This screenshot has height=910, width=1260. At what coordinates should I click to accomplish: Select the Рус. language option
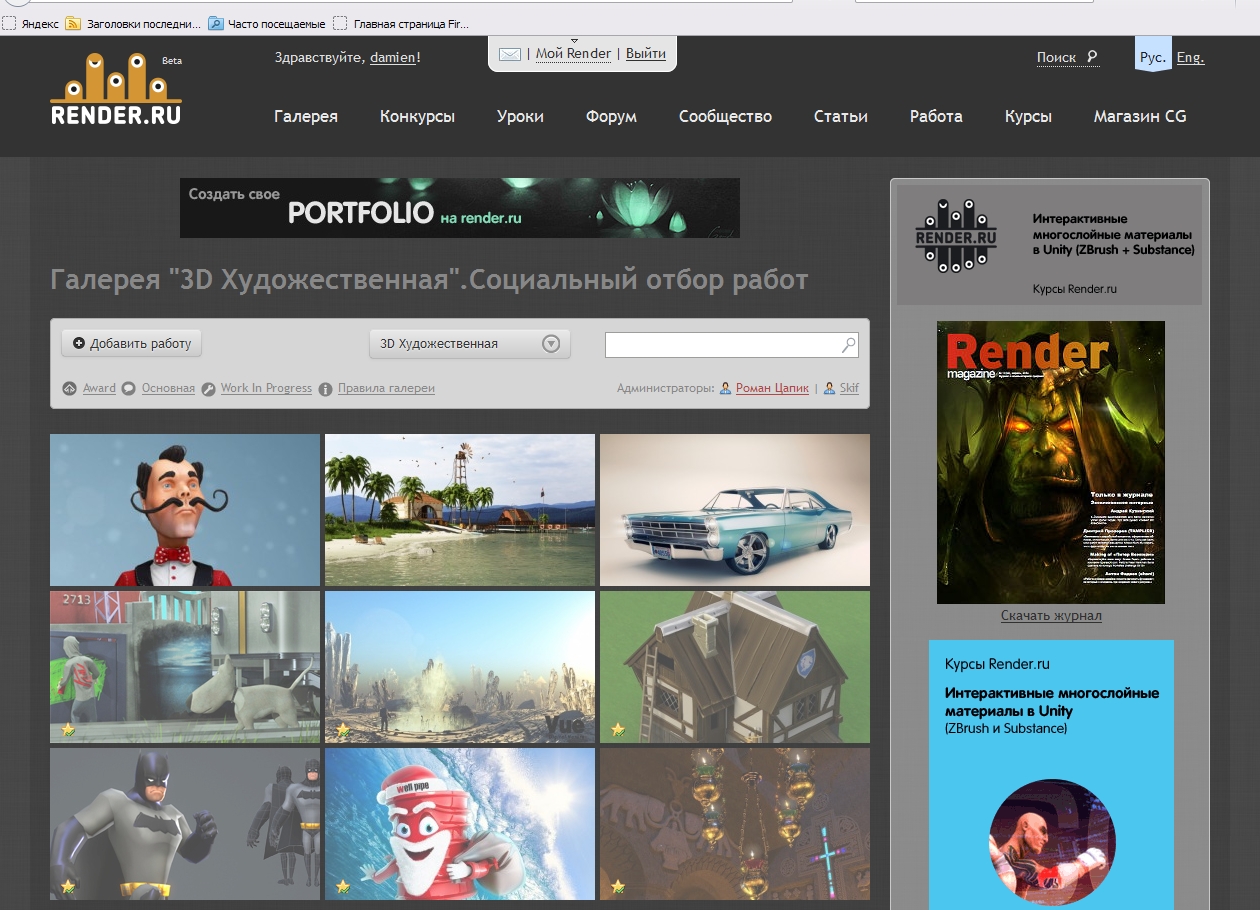(1152, 58)
